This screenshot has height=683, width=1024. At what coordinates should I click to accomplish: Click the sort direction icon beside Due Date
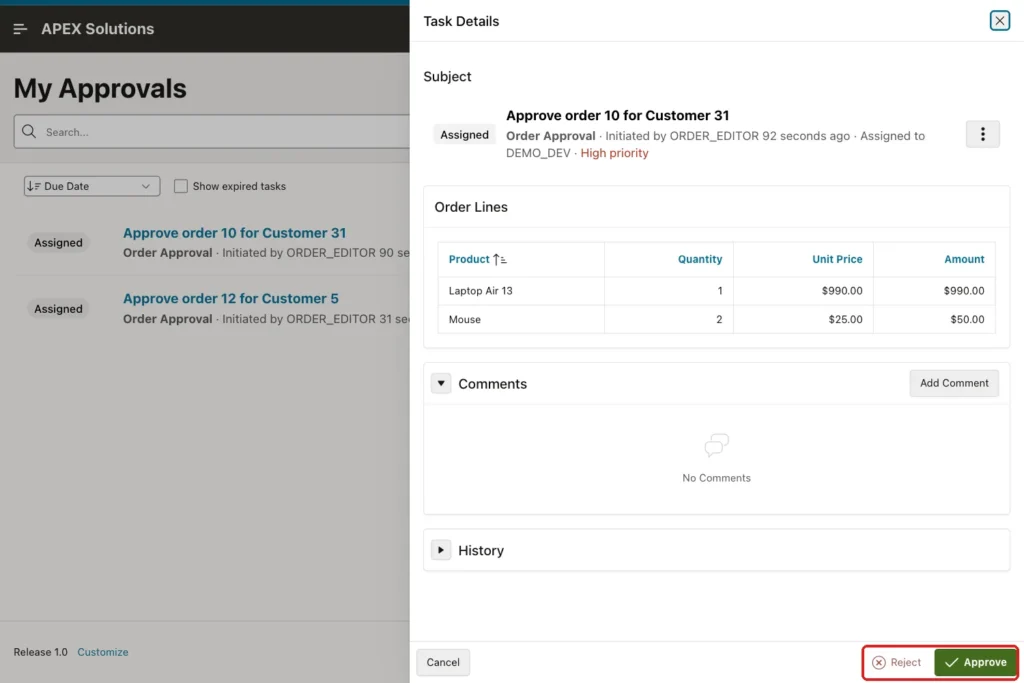(34, 186)
